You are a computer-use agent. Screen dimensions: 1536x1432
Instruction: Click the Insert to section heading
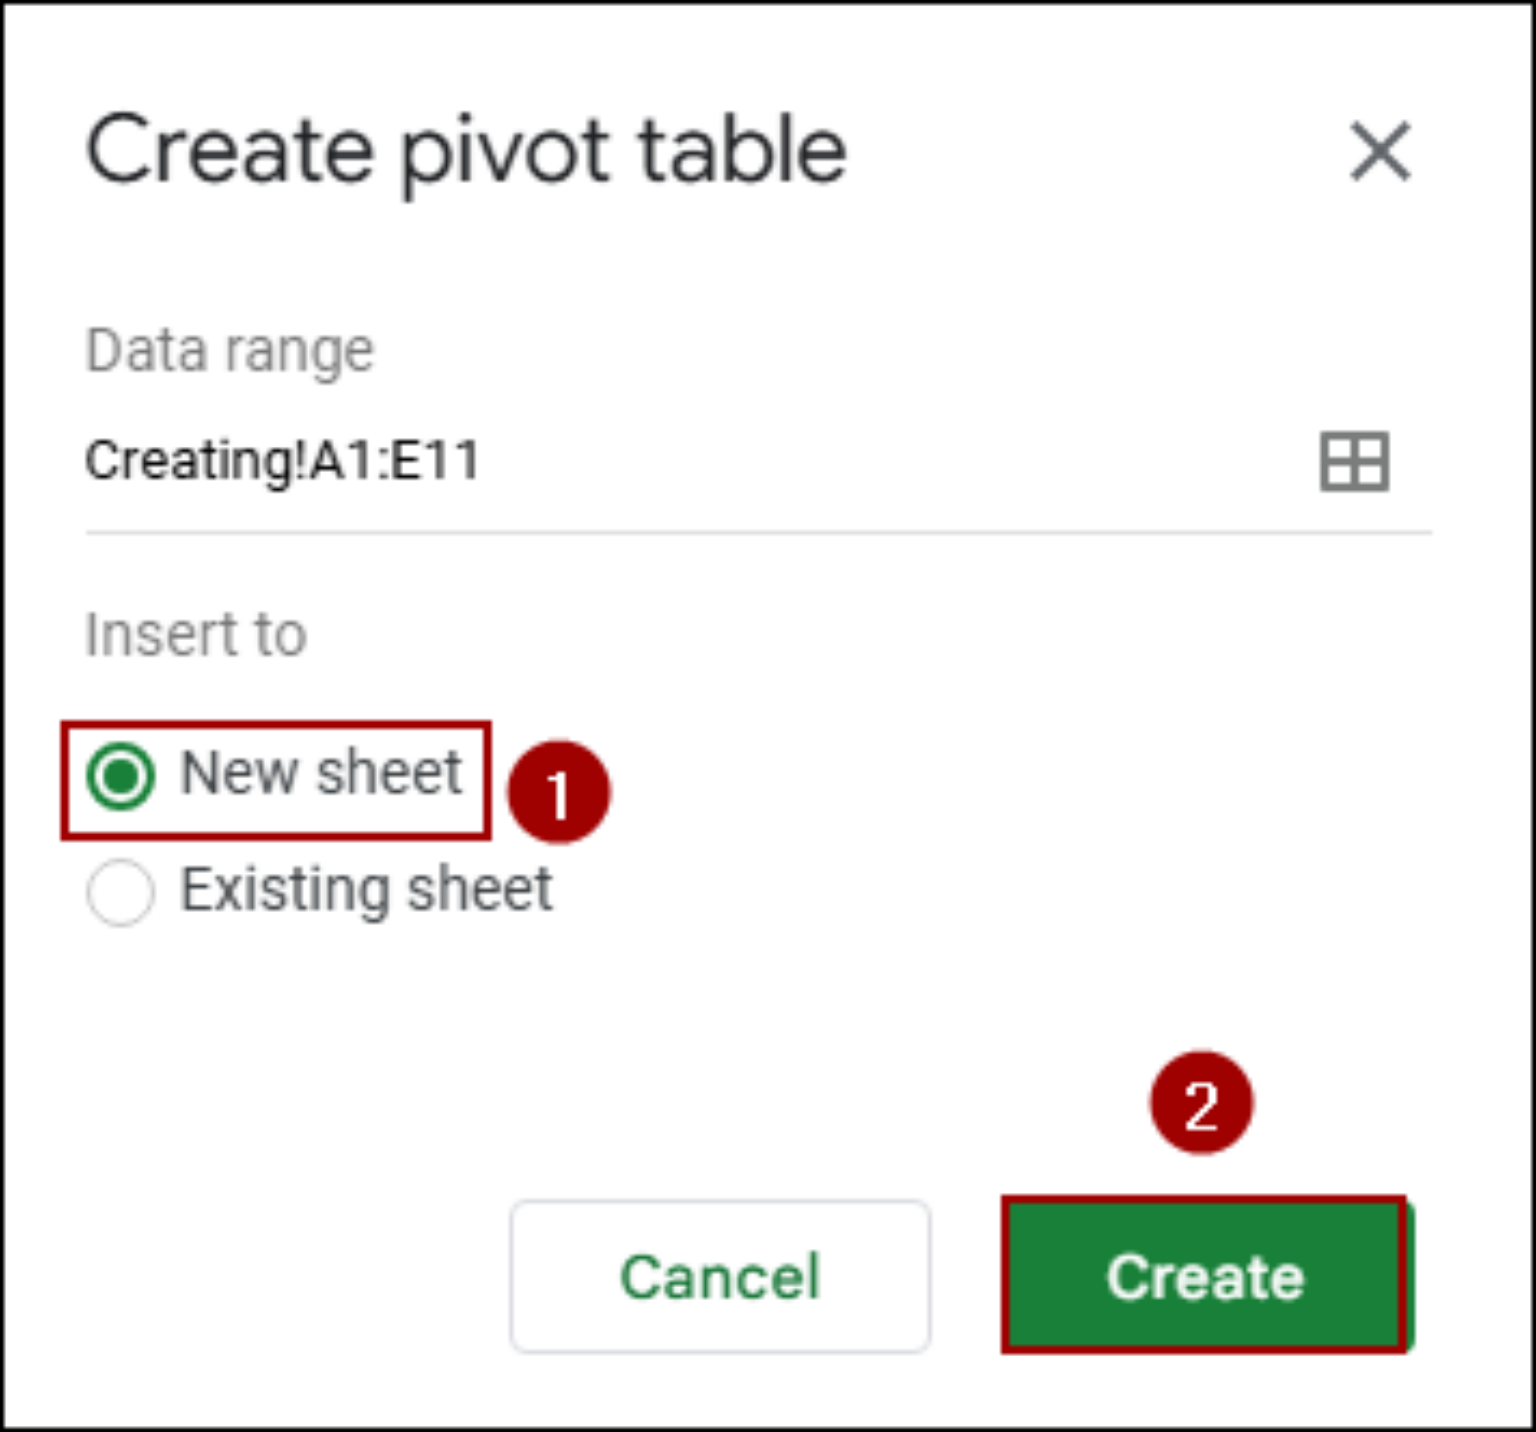(195, 633)
